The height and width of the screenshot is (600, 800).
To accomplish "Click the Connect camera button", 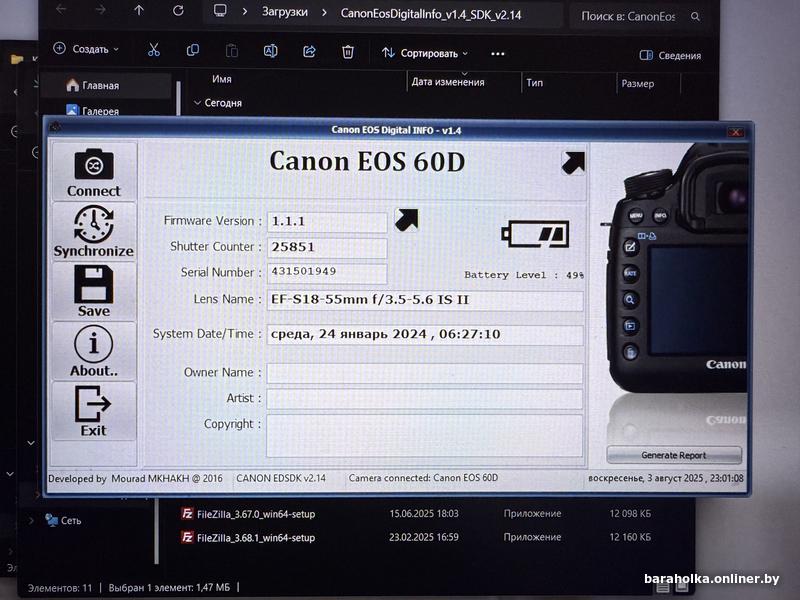I will pyautogui.click(x=94, y=171).
